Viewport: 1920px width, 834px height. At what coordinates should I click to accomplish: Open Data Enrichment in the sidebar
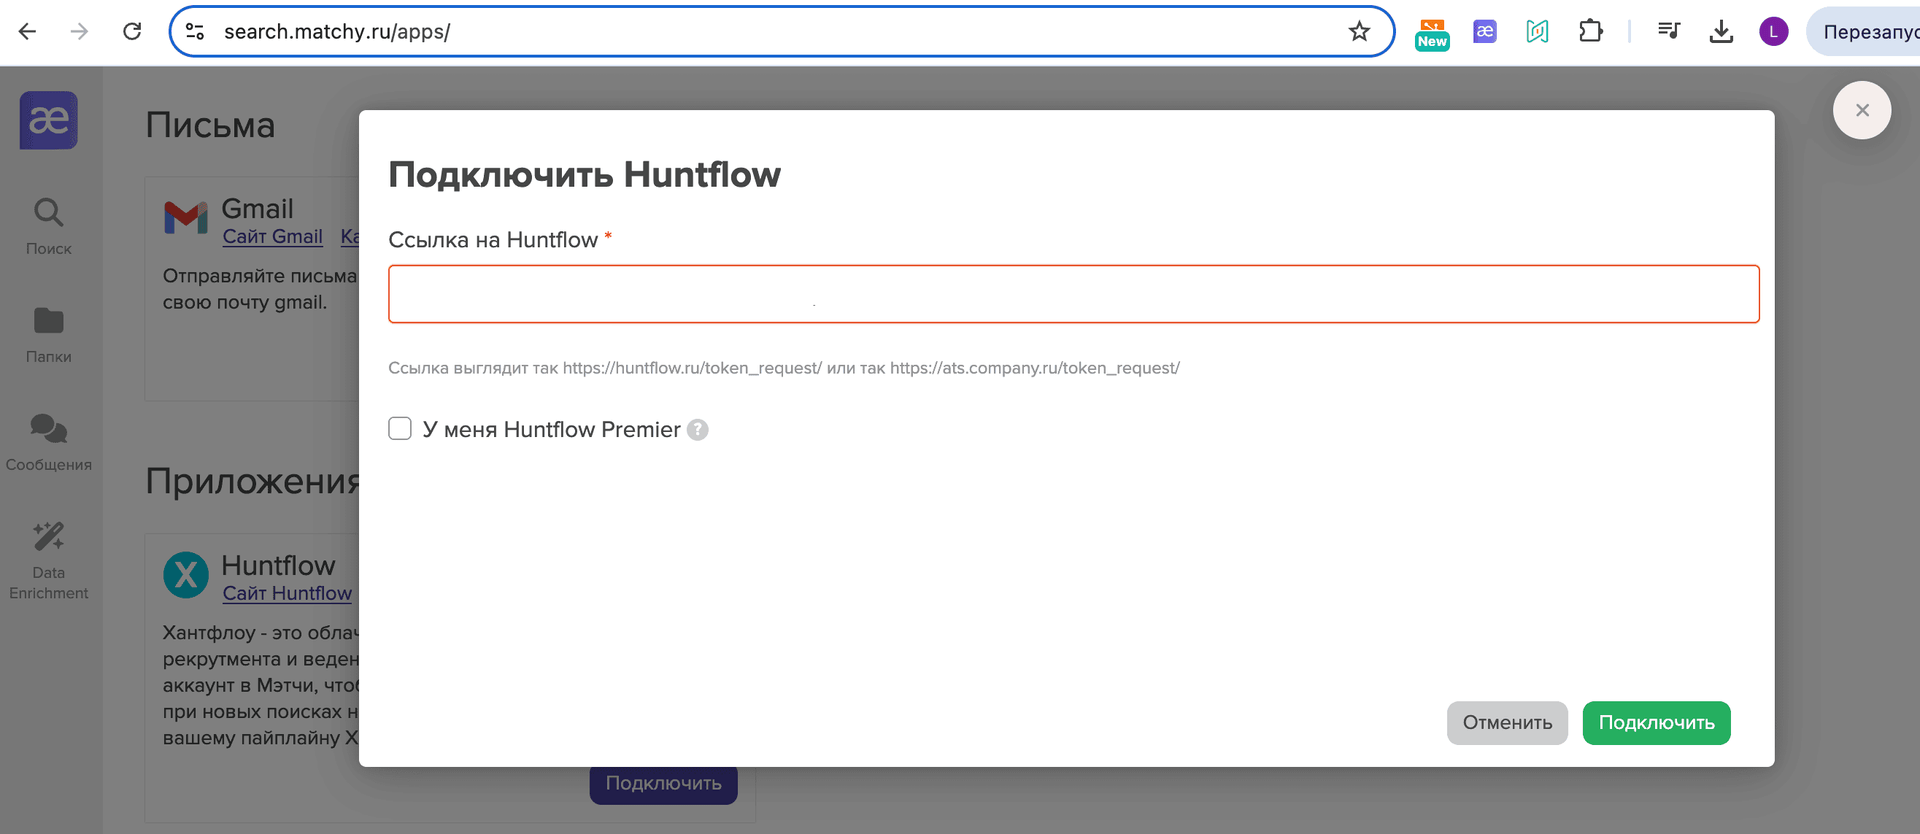(48, 560)
